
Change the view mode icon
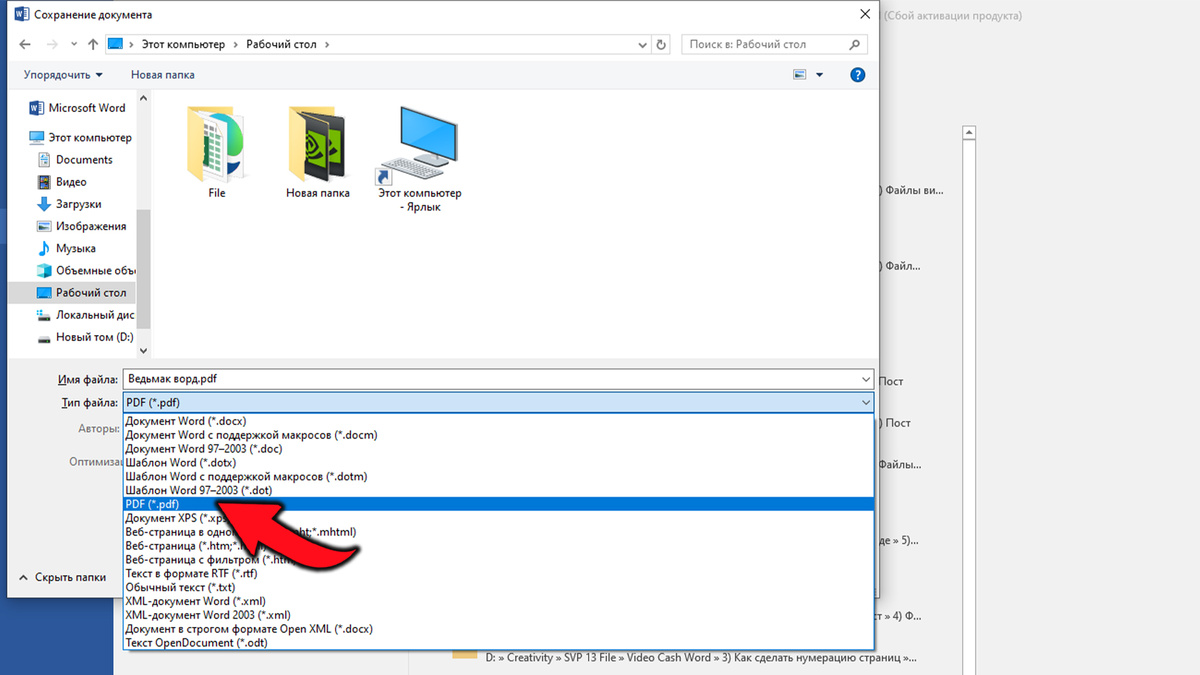[799, 75]
